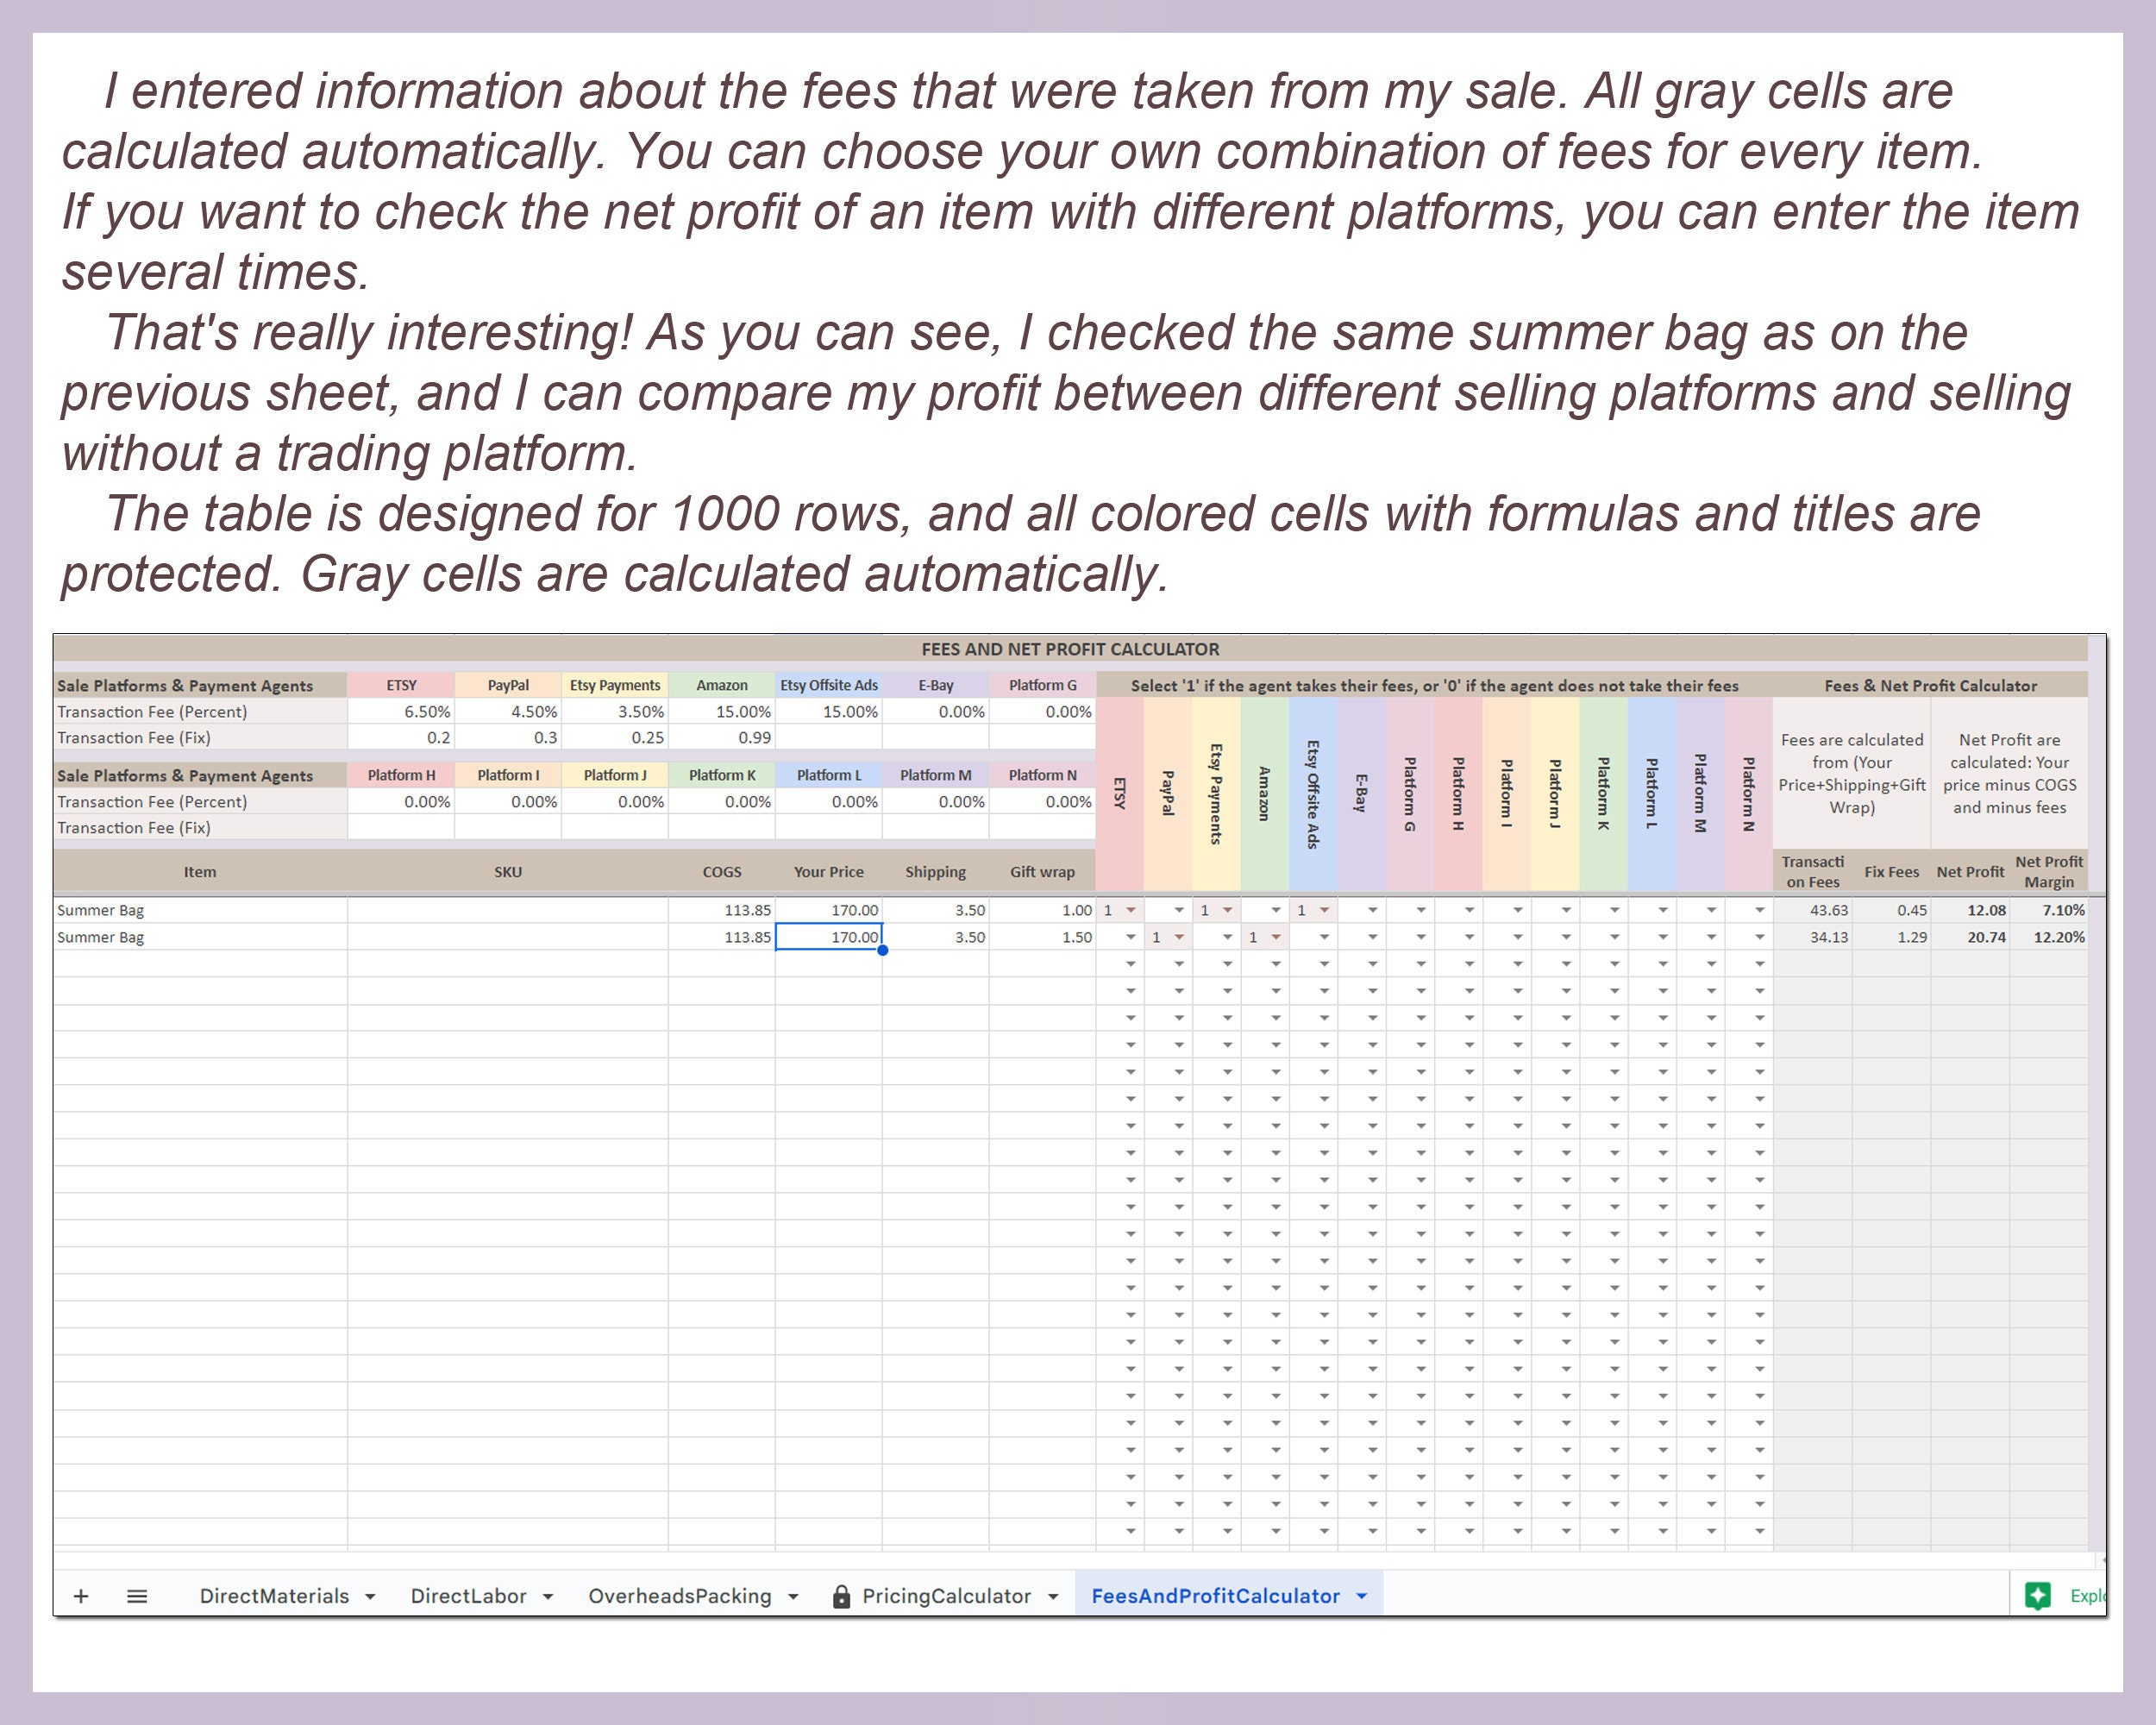Click the Platform K header cell
This screenshot has height=1725, width=2156.
pyautogui.click(x=722, y=775)
